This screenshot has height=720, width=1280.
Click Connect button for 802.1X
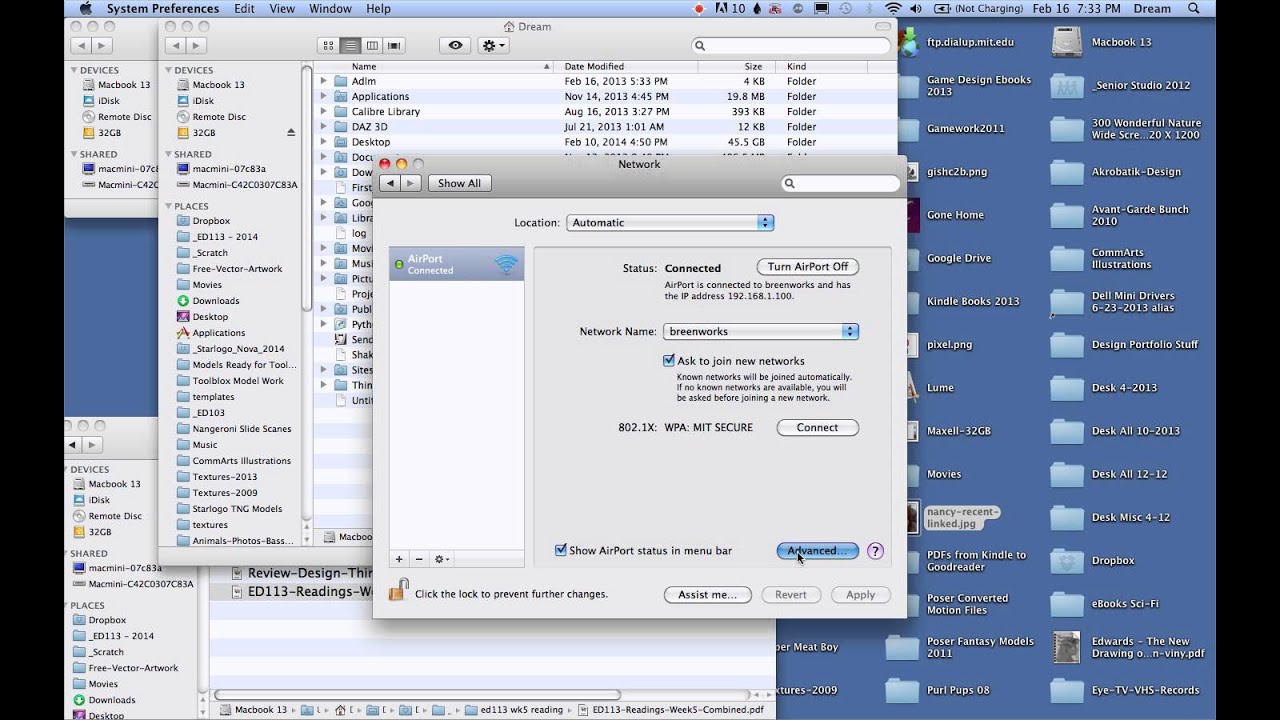(817, 427)
